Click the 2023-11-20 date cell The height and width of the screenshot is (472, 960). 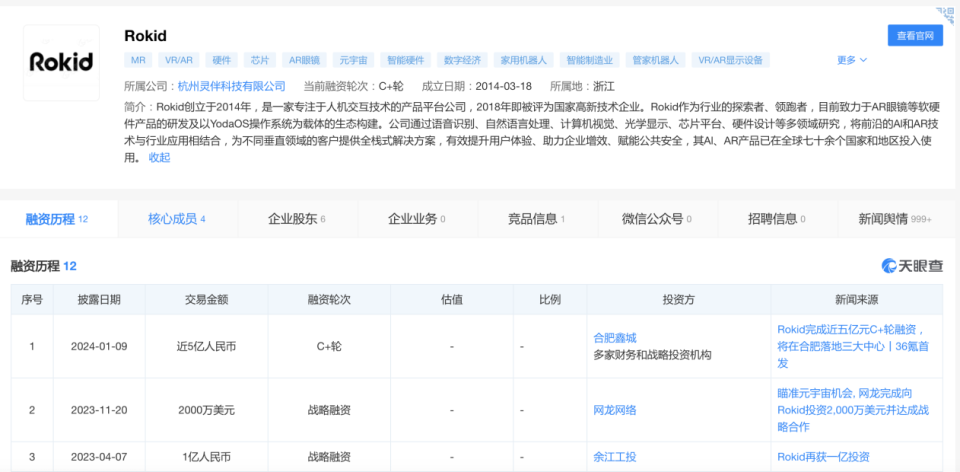tap(99, 410)
